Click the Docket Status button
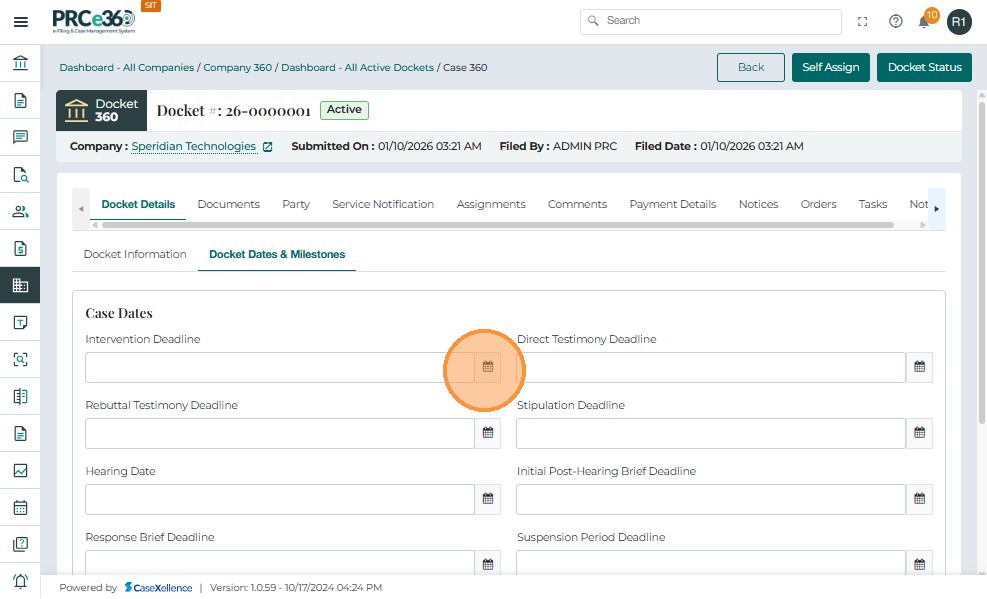 [x=924, y=67]
